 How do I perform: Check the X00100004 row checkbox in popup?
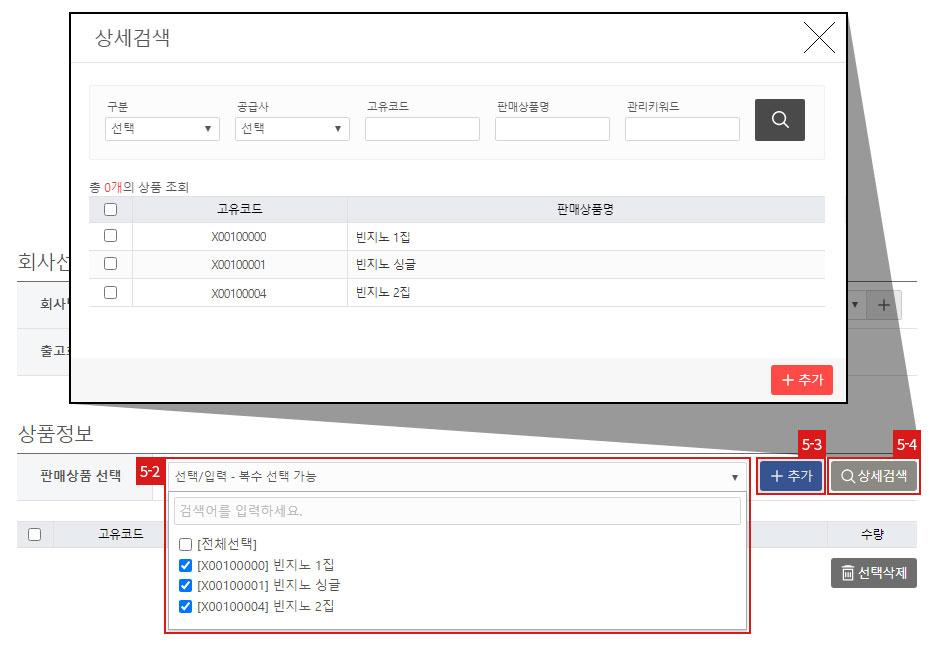pos(111,293)
